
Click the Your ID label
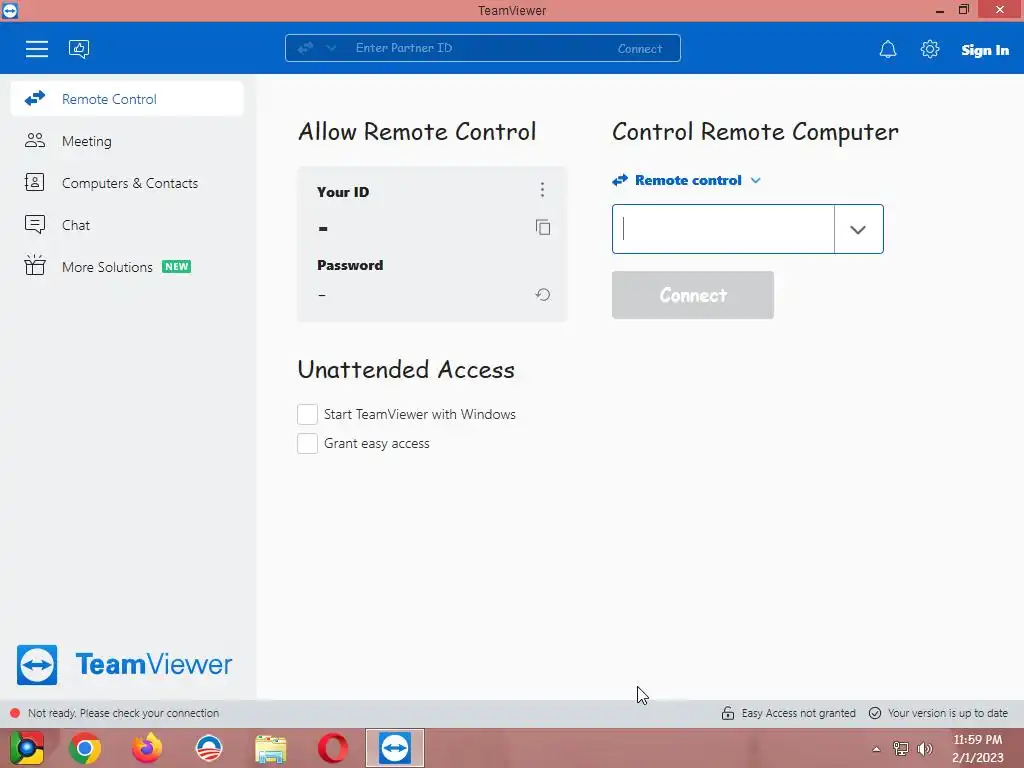point(343,192)
